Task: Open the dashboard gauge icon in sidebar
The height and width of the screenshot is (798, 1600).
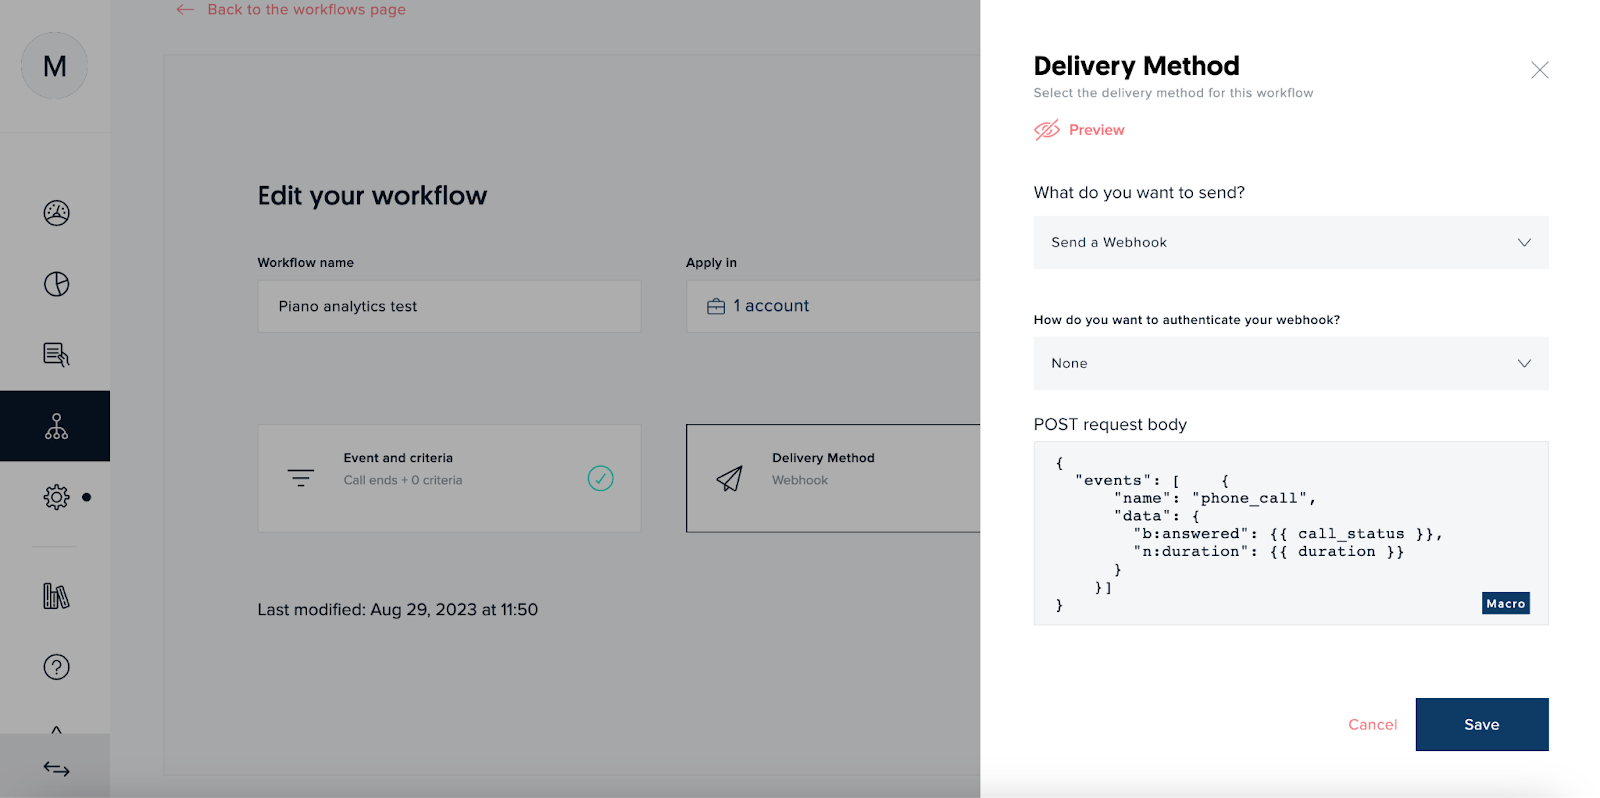Action: click(x=56, y=213)
